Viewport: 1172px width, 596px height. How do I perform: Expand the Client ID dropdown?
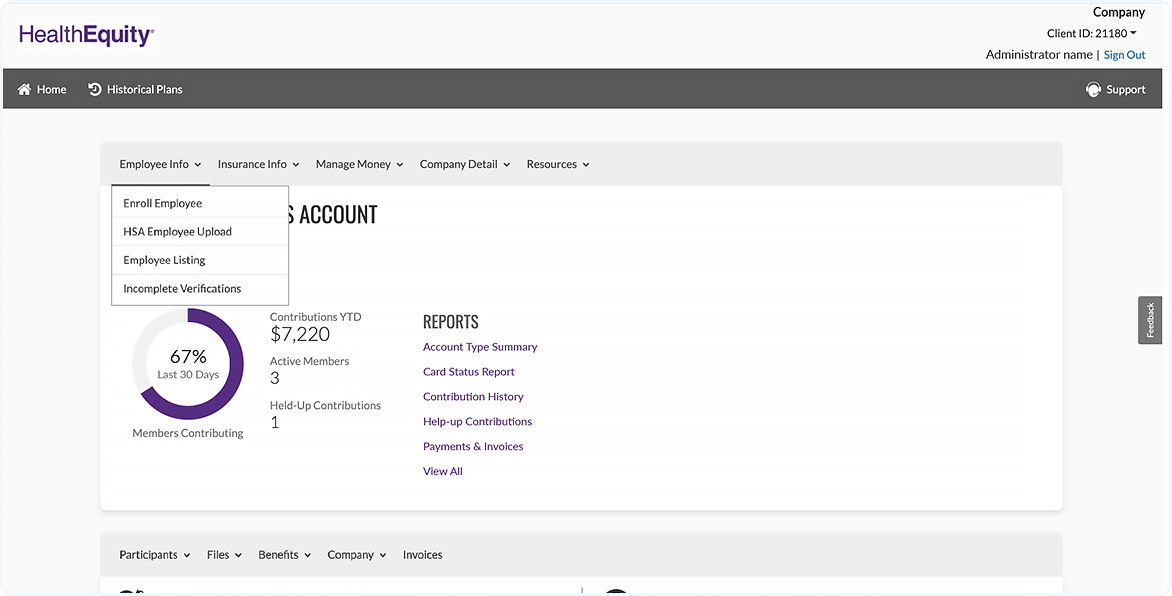(1091, 33)
